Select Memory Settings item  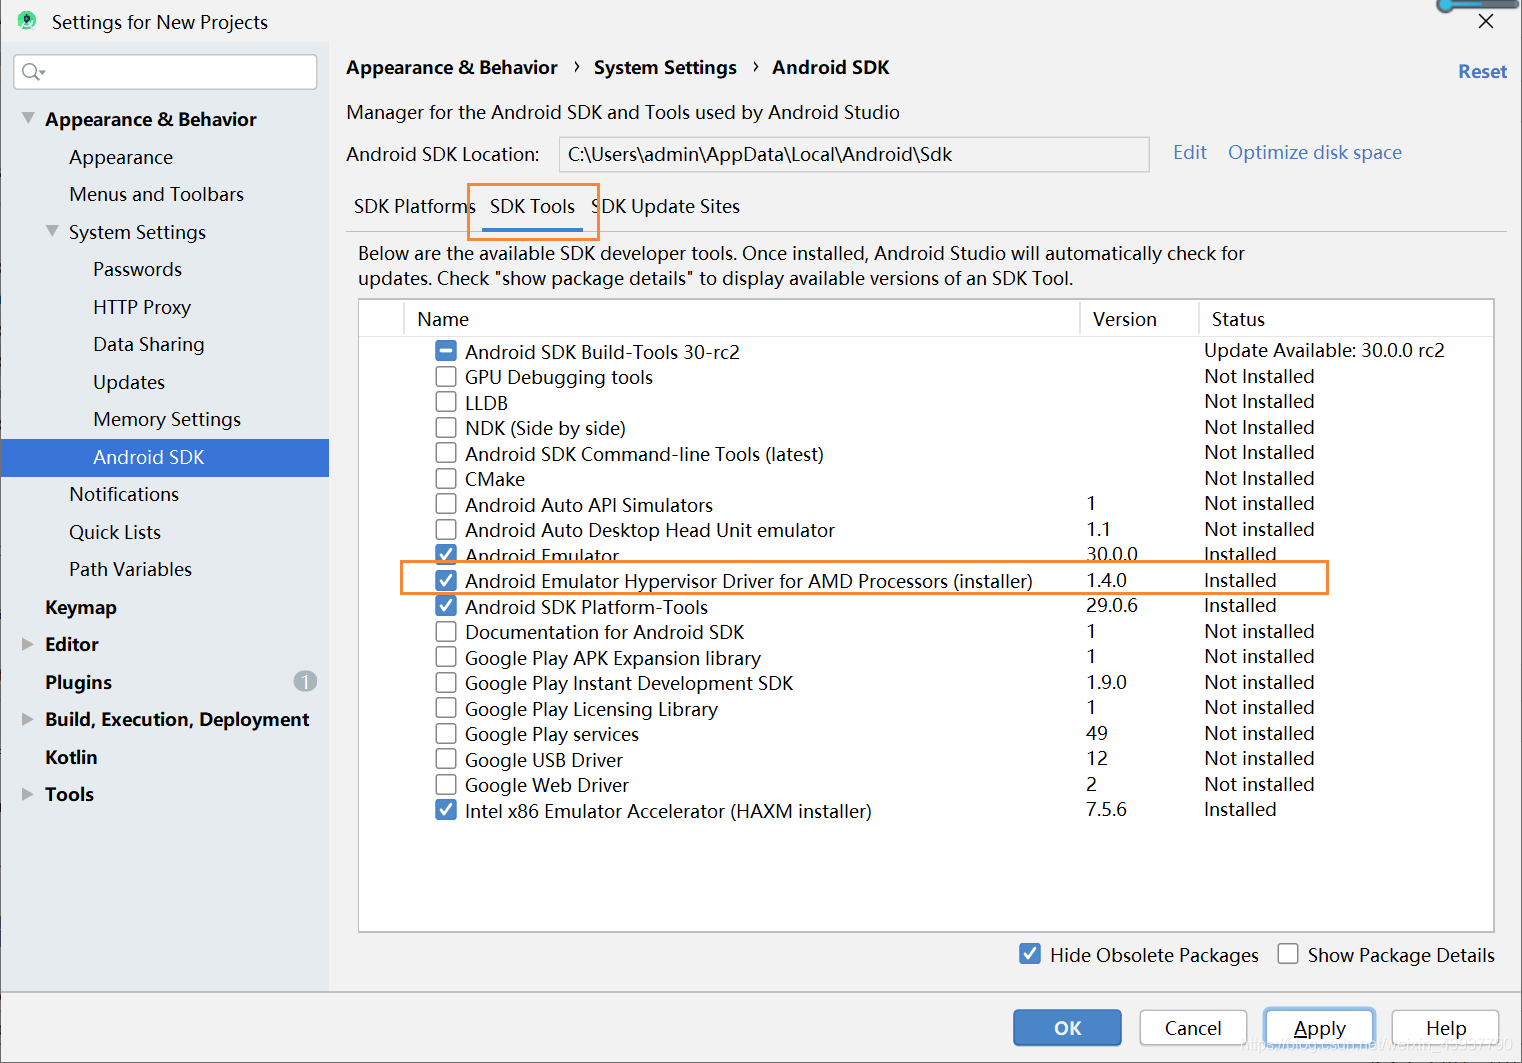coord(167,419)
